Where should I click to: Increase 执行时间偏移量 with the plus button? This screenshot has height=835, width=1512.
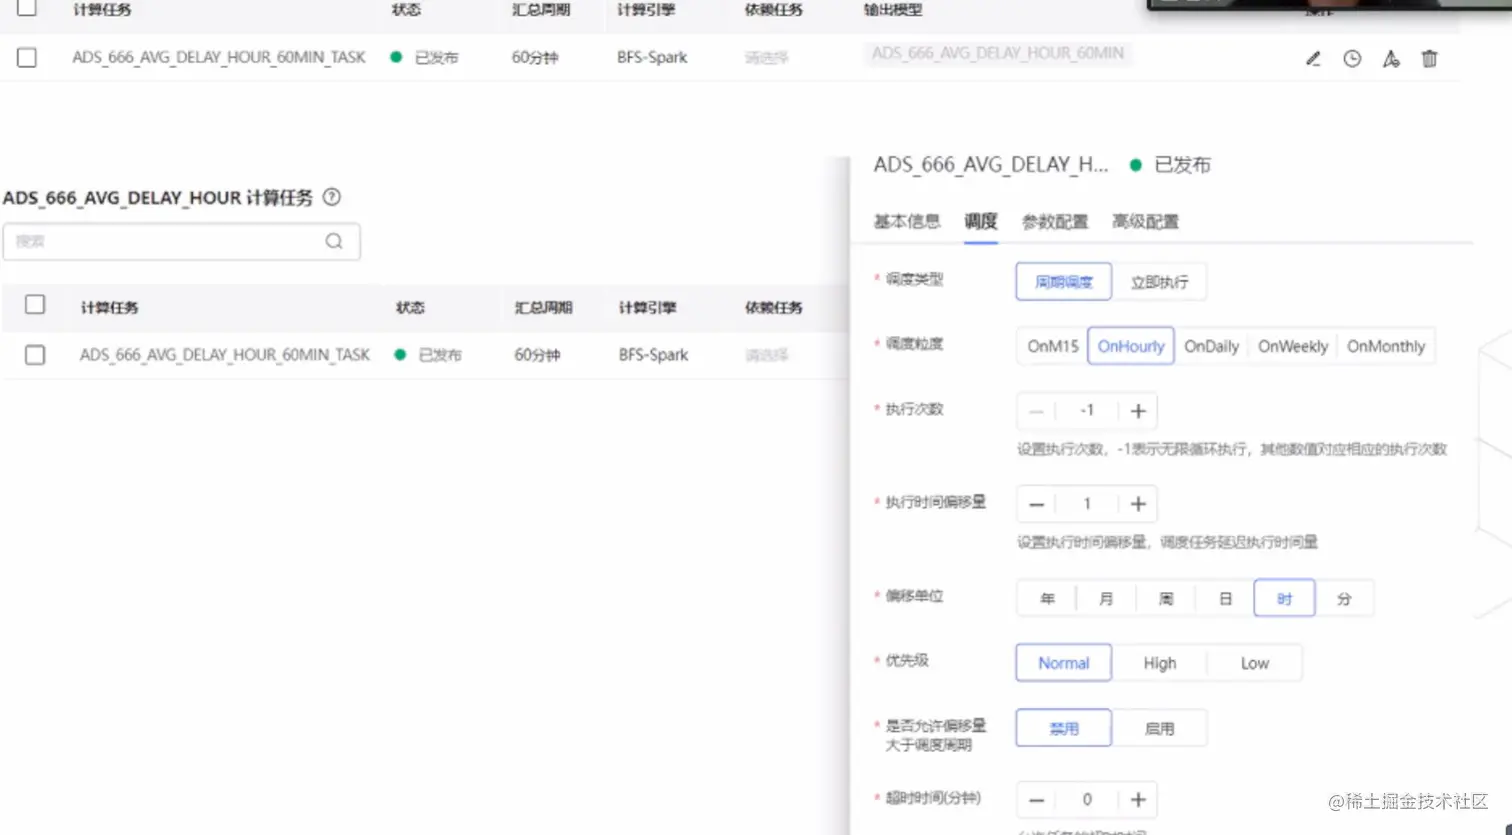tap(1138, 504)
